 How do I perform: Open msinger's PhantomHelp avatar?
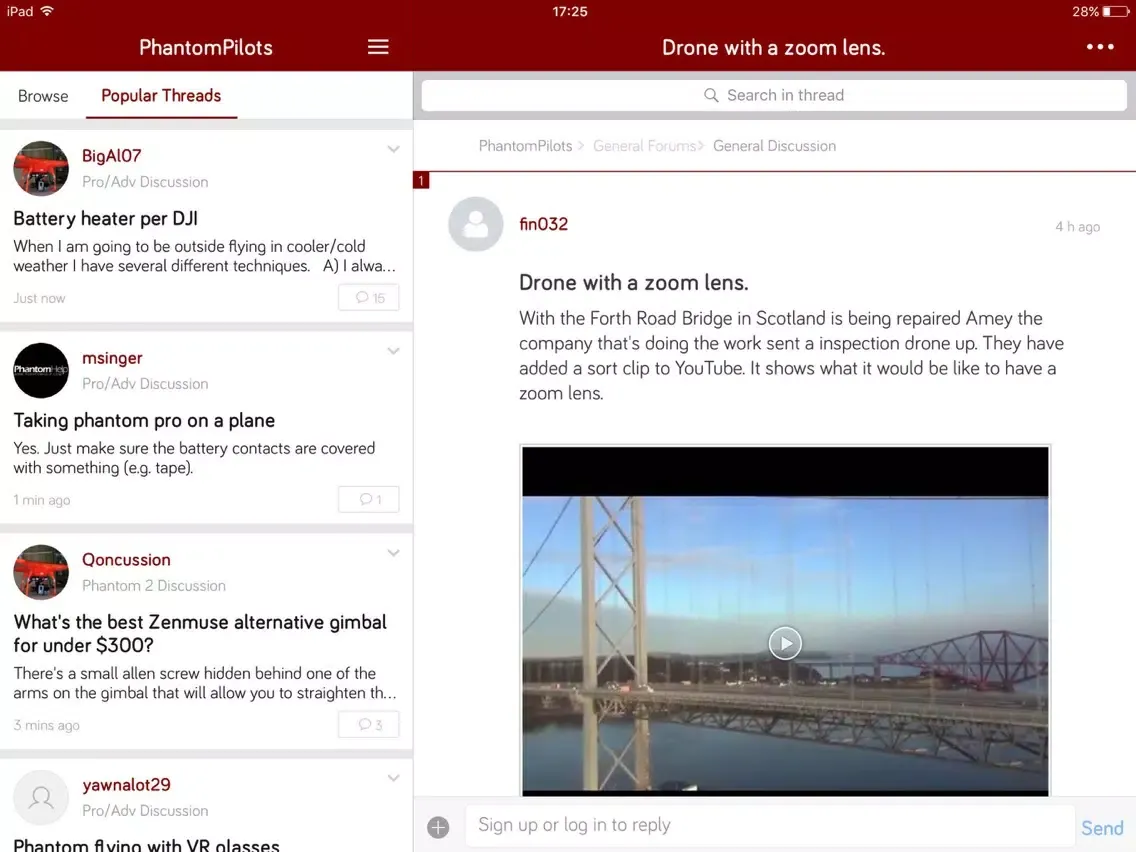(41, 370)
